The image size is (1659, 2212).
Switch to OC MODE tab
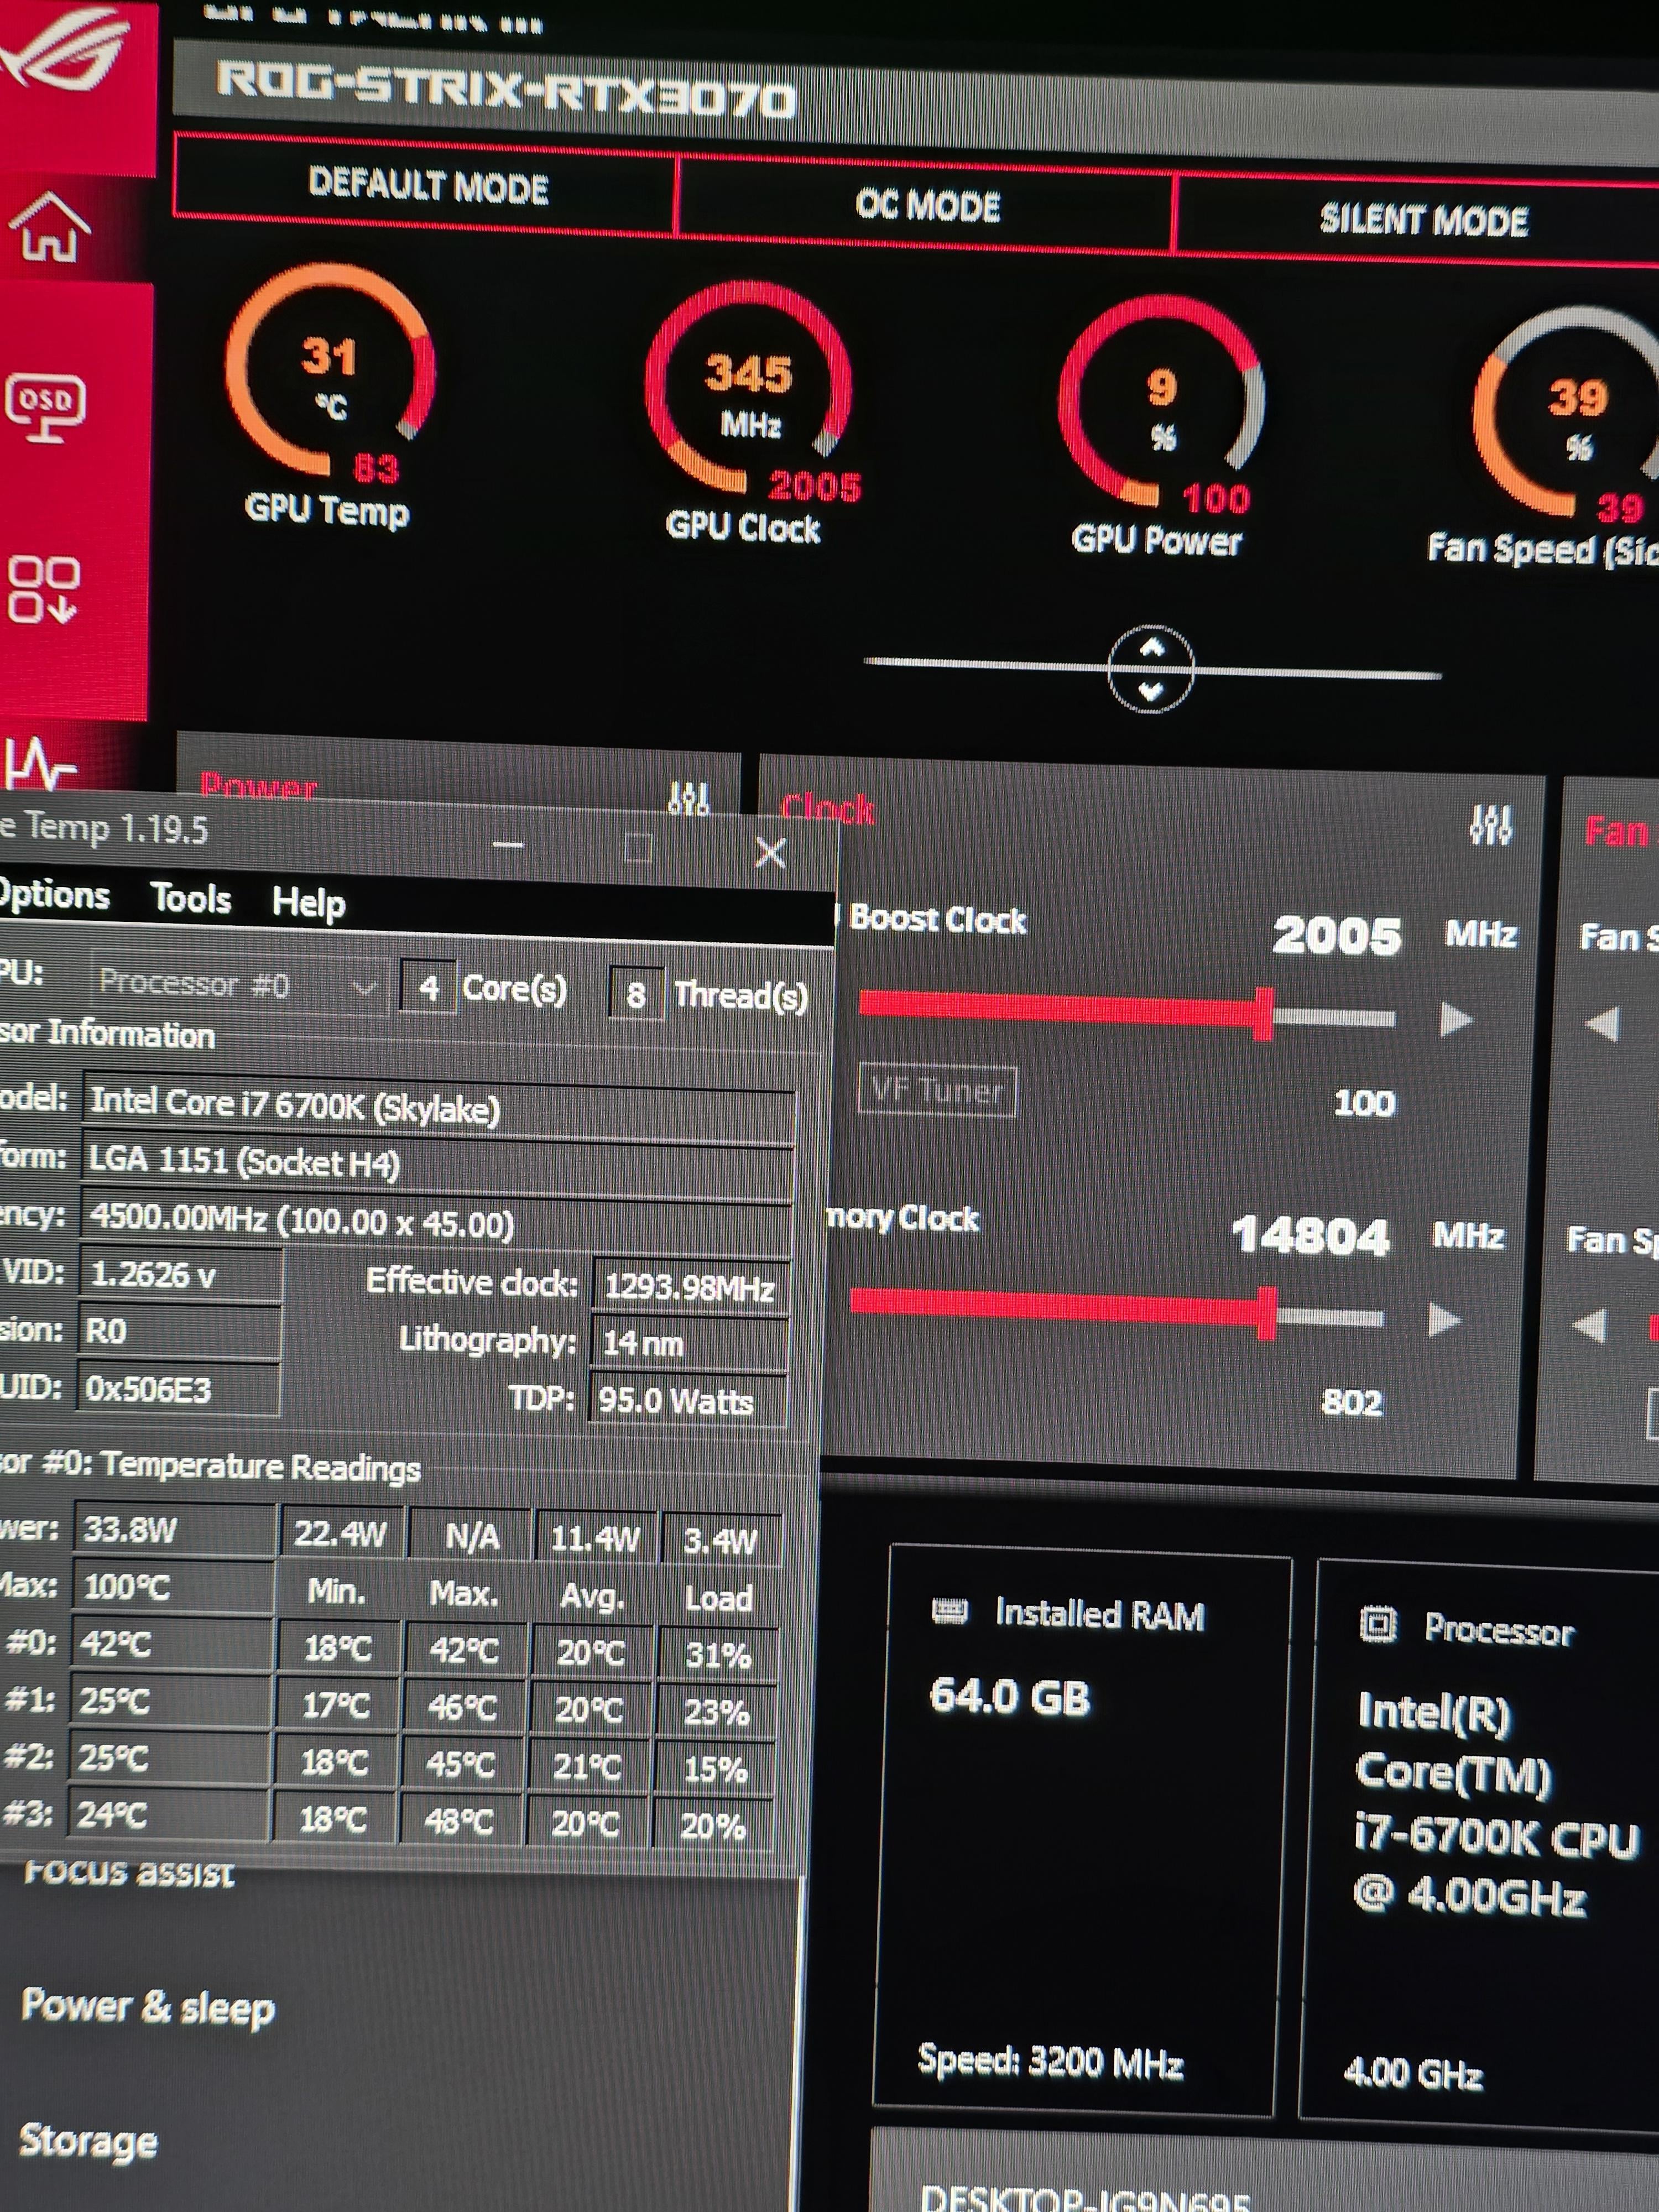[927, 206]
